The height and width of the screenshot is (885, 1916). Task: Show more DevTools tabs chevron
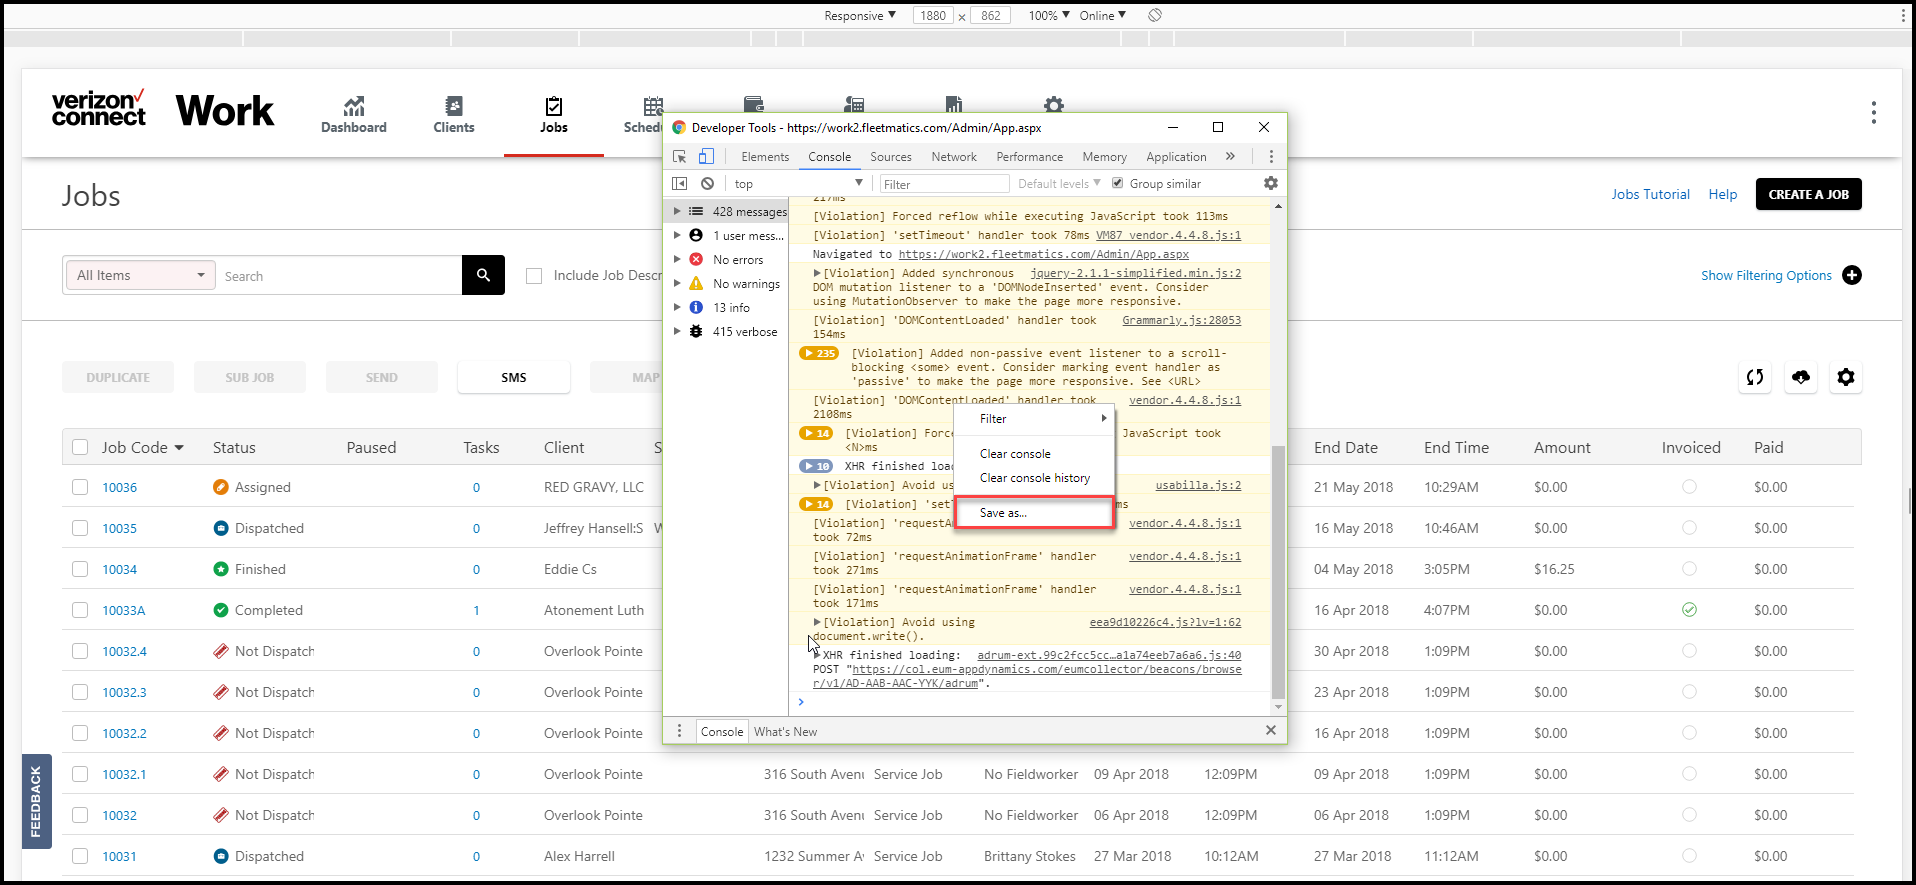coord(1230,157)
